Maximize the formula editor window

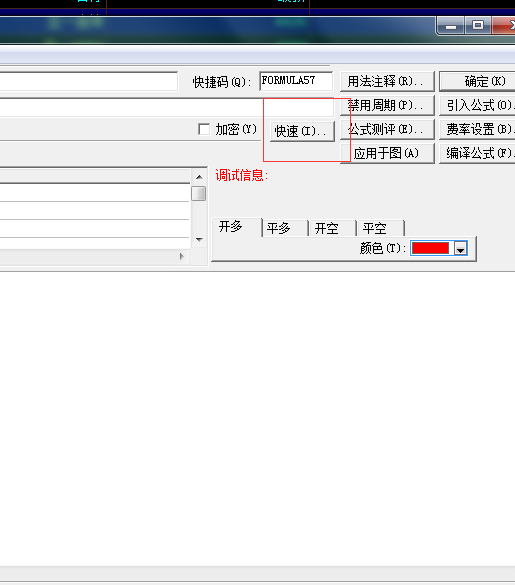click(478, 26)
